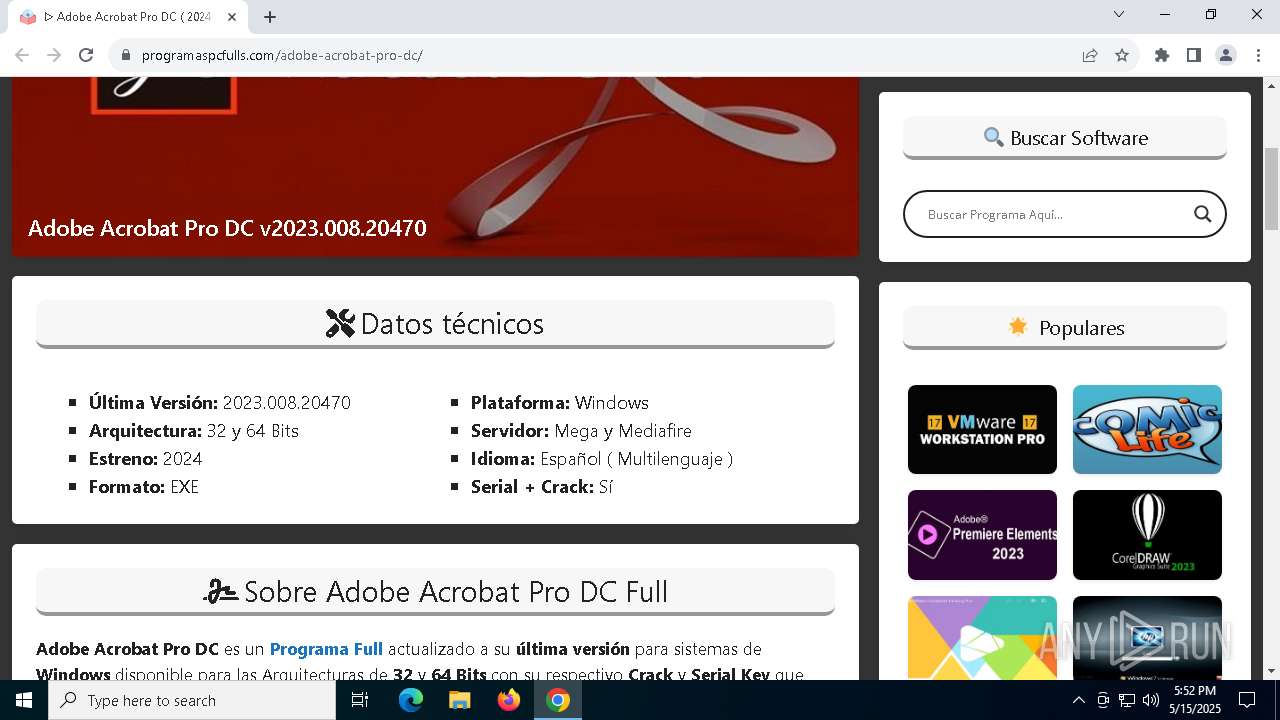Click Estreno 2024 text
This screenshot has height=720, width=1280.
[145, 459]
